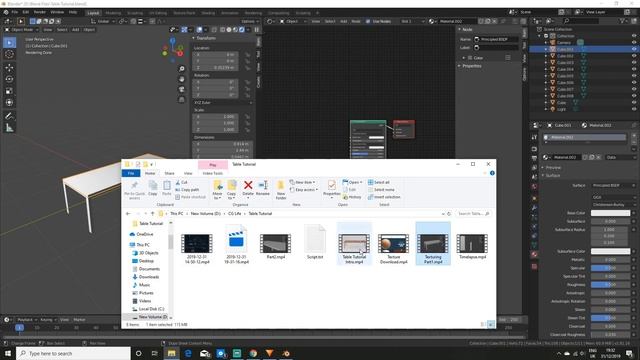Switch to Layout workspace tab
The image size is (640, 360).
click(93, 13)
